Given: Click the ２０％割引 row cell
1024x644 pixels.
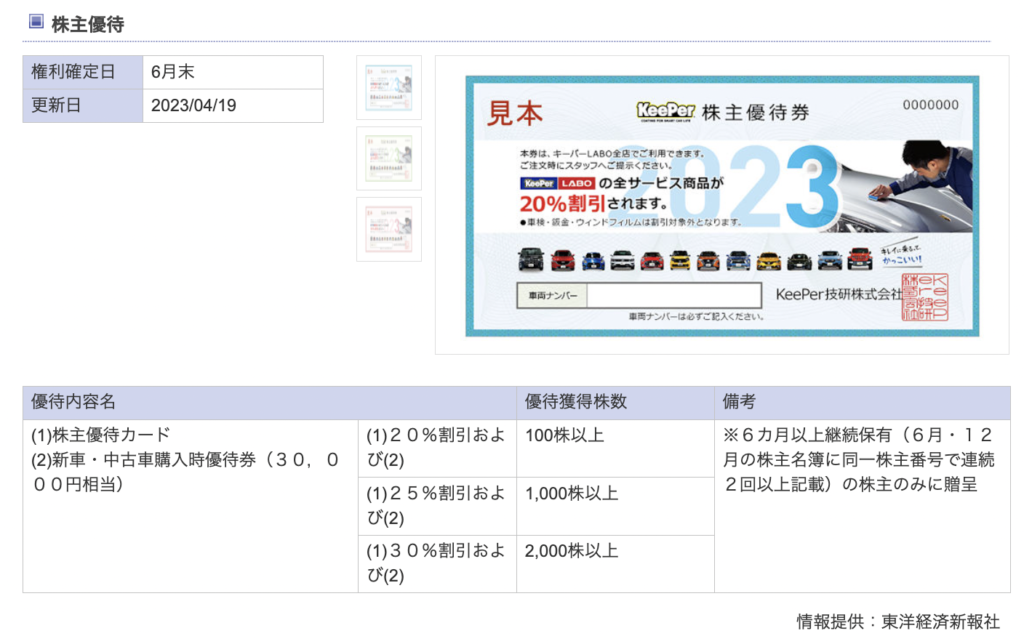Looking at the screenshot, I should coord(437,448).
